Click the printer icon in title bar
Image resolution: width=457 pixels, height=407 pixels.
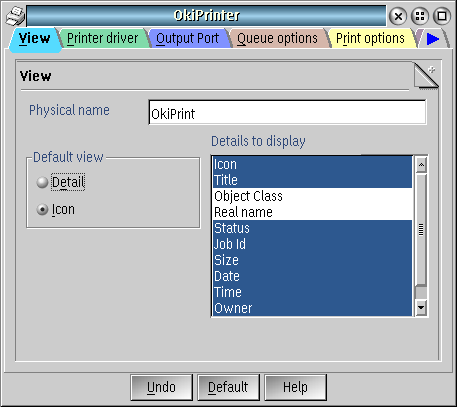pos(15,16)
